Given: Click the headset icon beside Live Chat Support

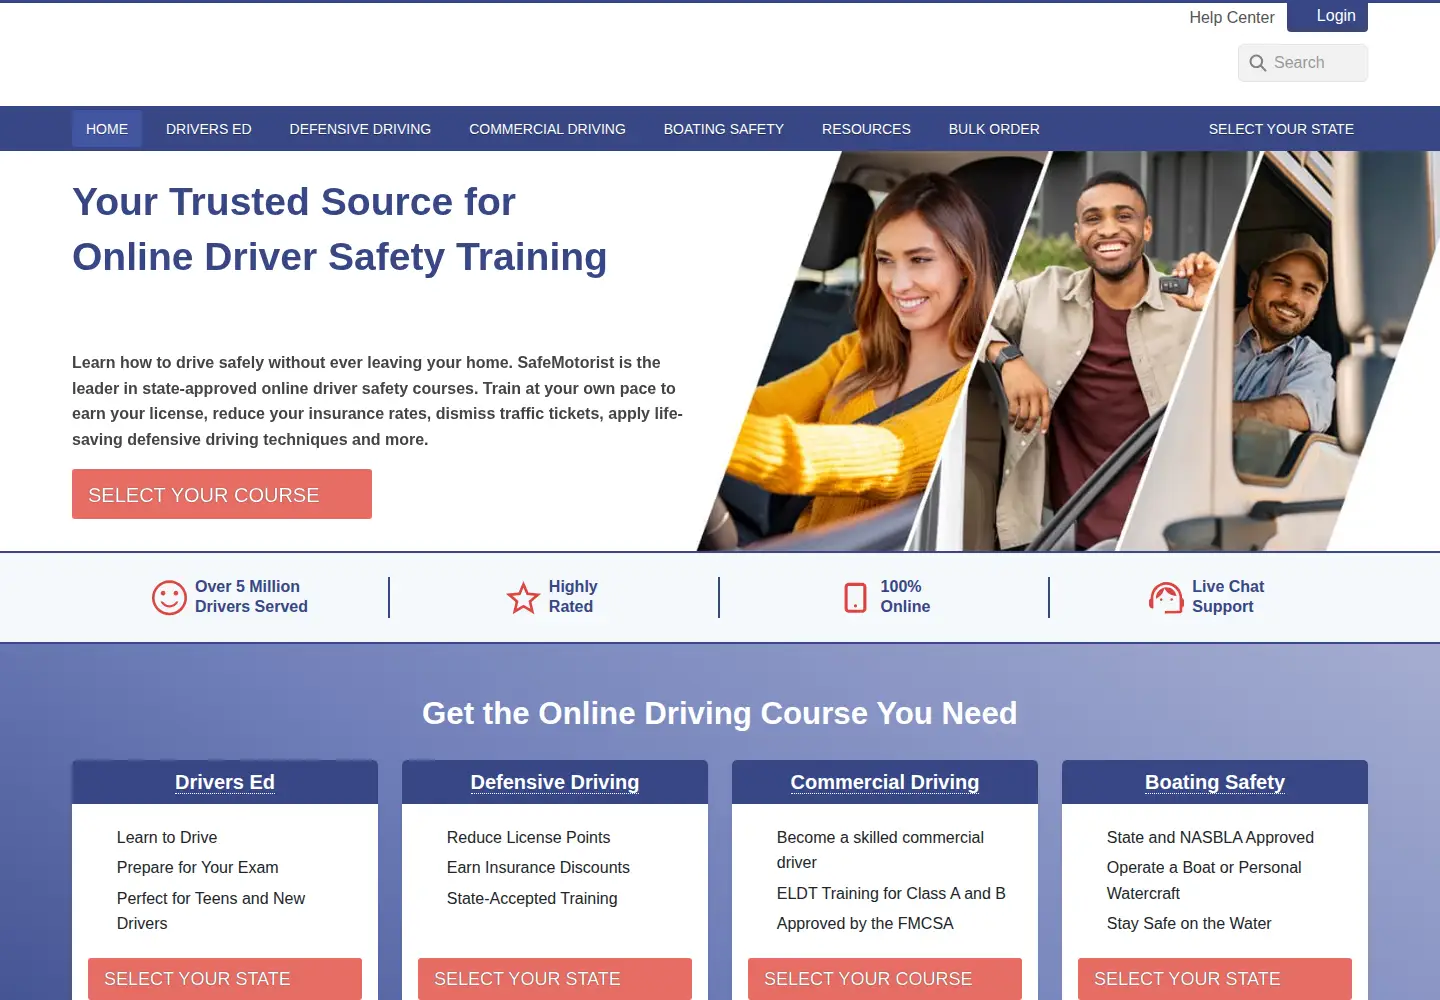Looking at the screenshot, I should pos(1166,597).
